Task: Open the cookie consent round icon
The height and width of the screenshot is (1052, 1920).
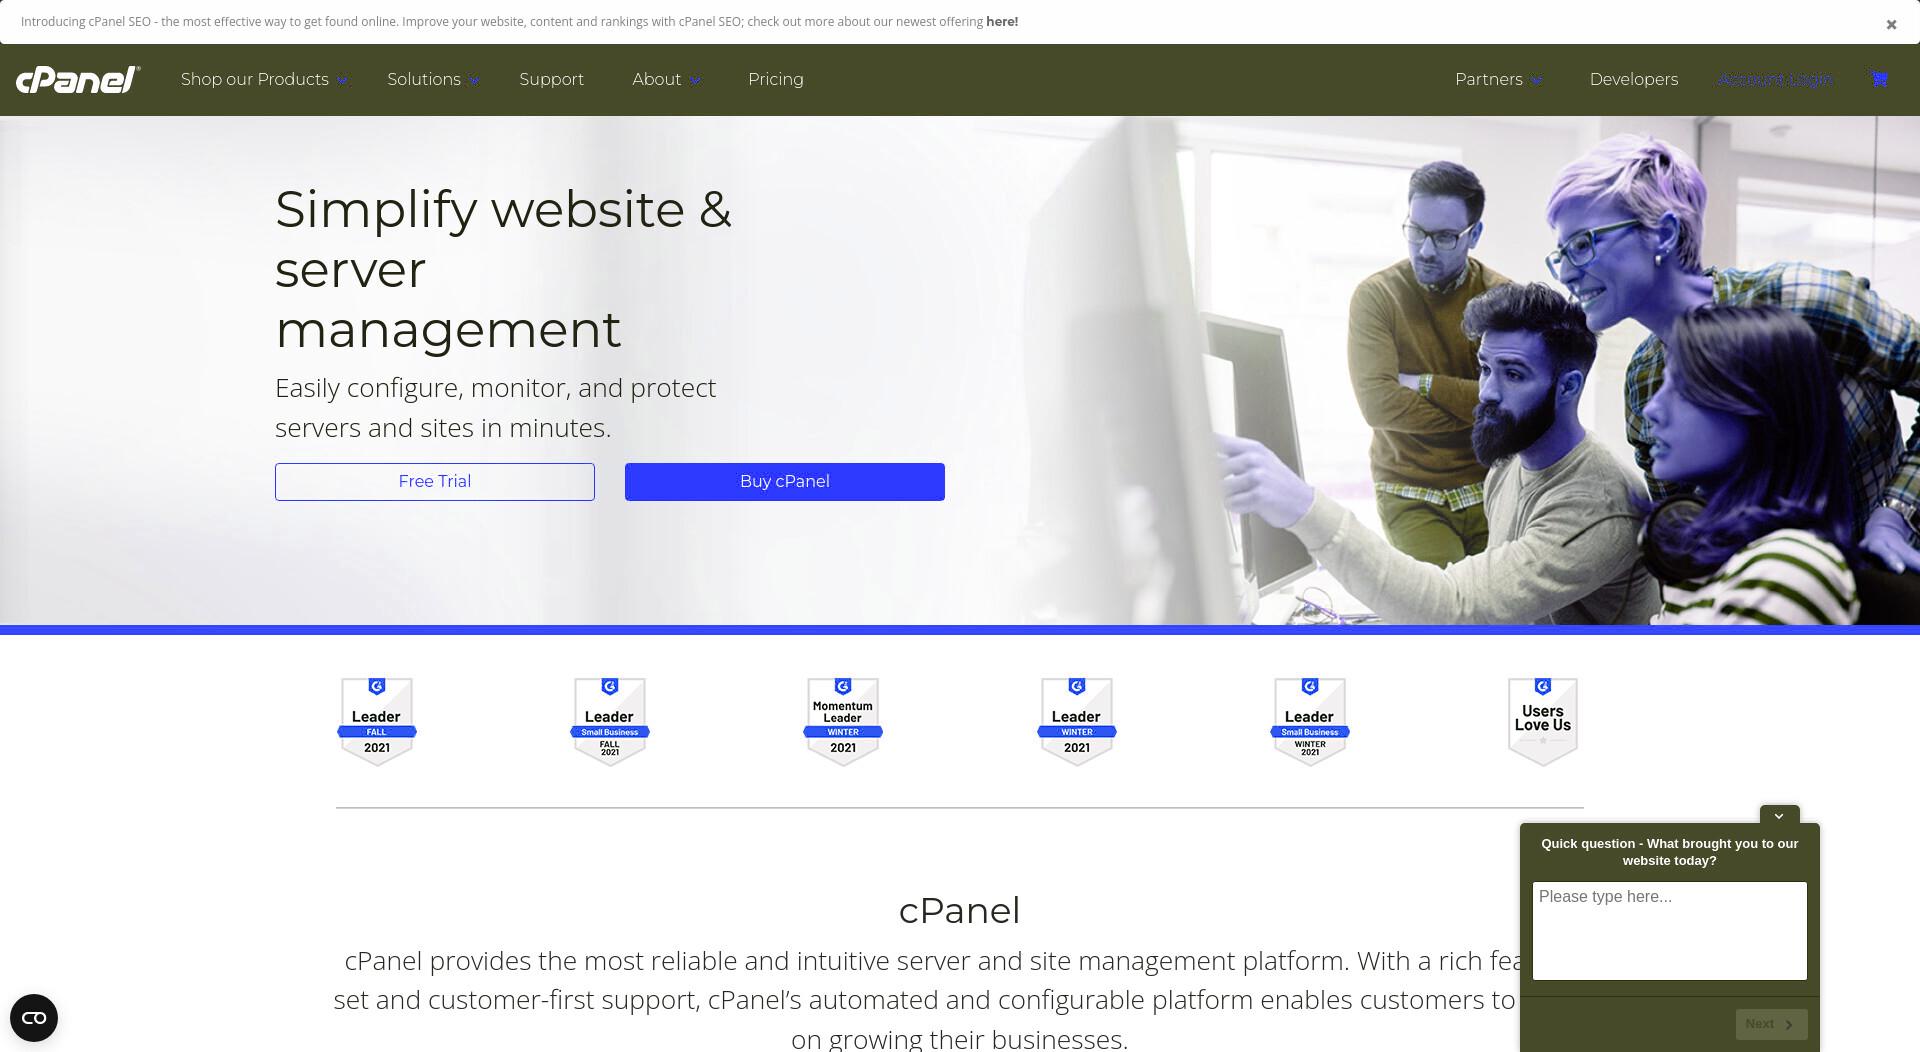Action: click(x=34, y=1018)
